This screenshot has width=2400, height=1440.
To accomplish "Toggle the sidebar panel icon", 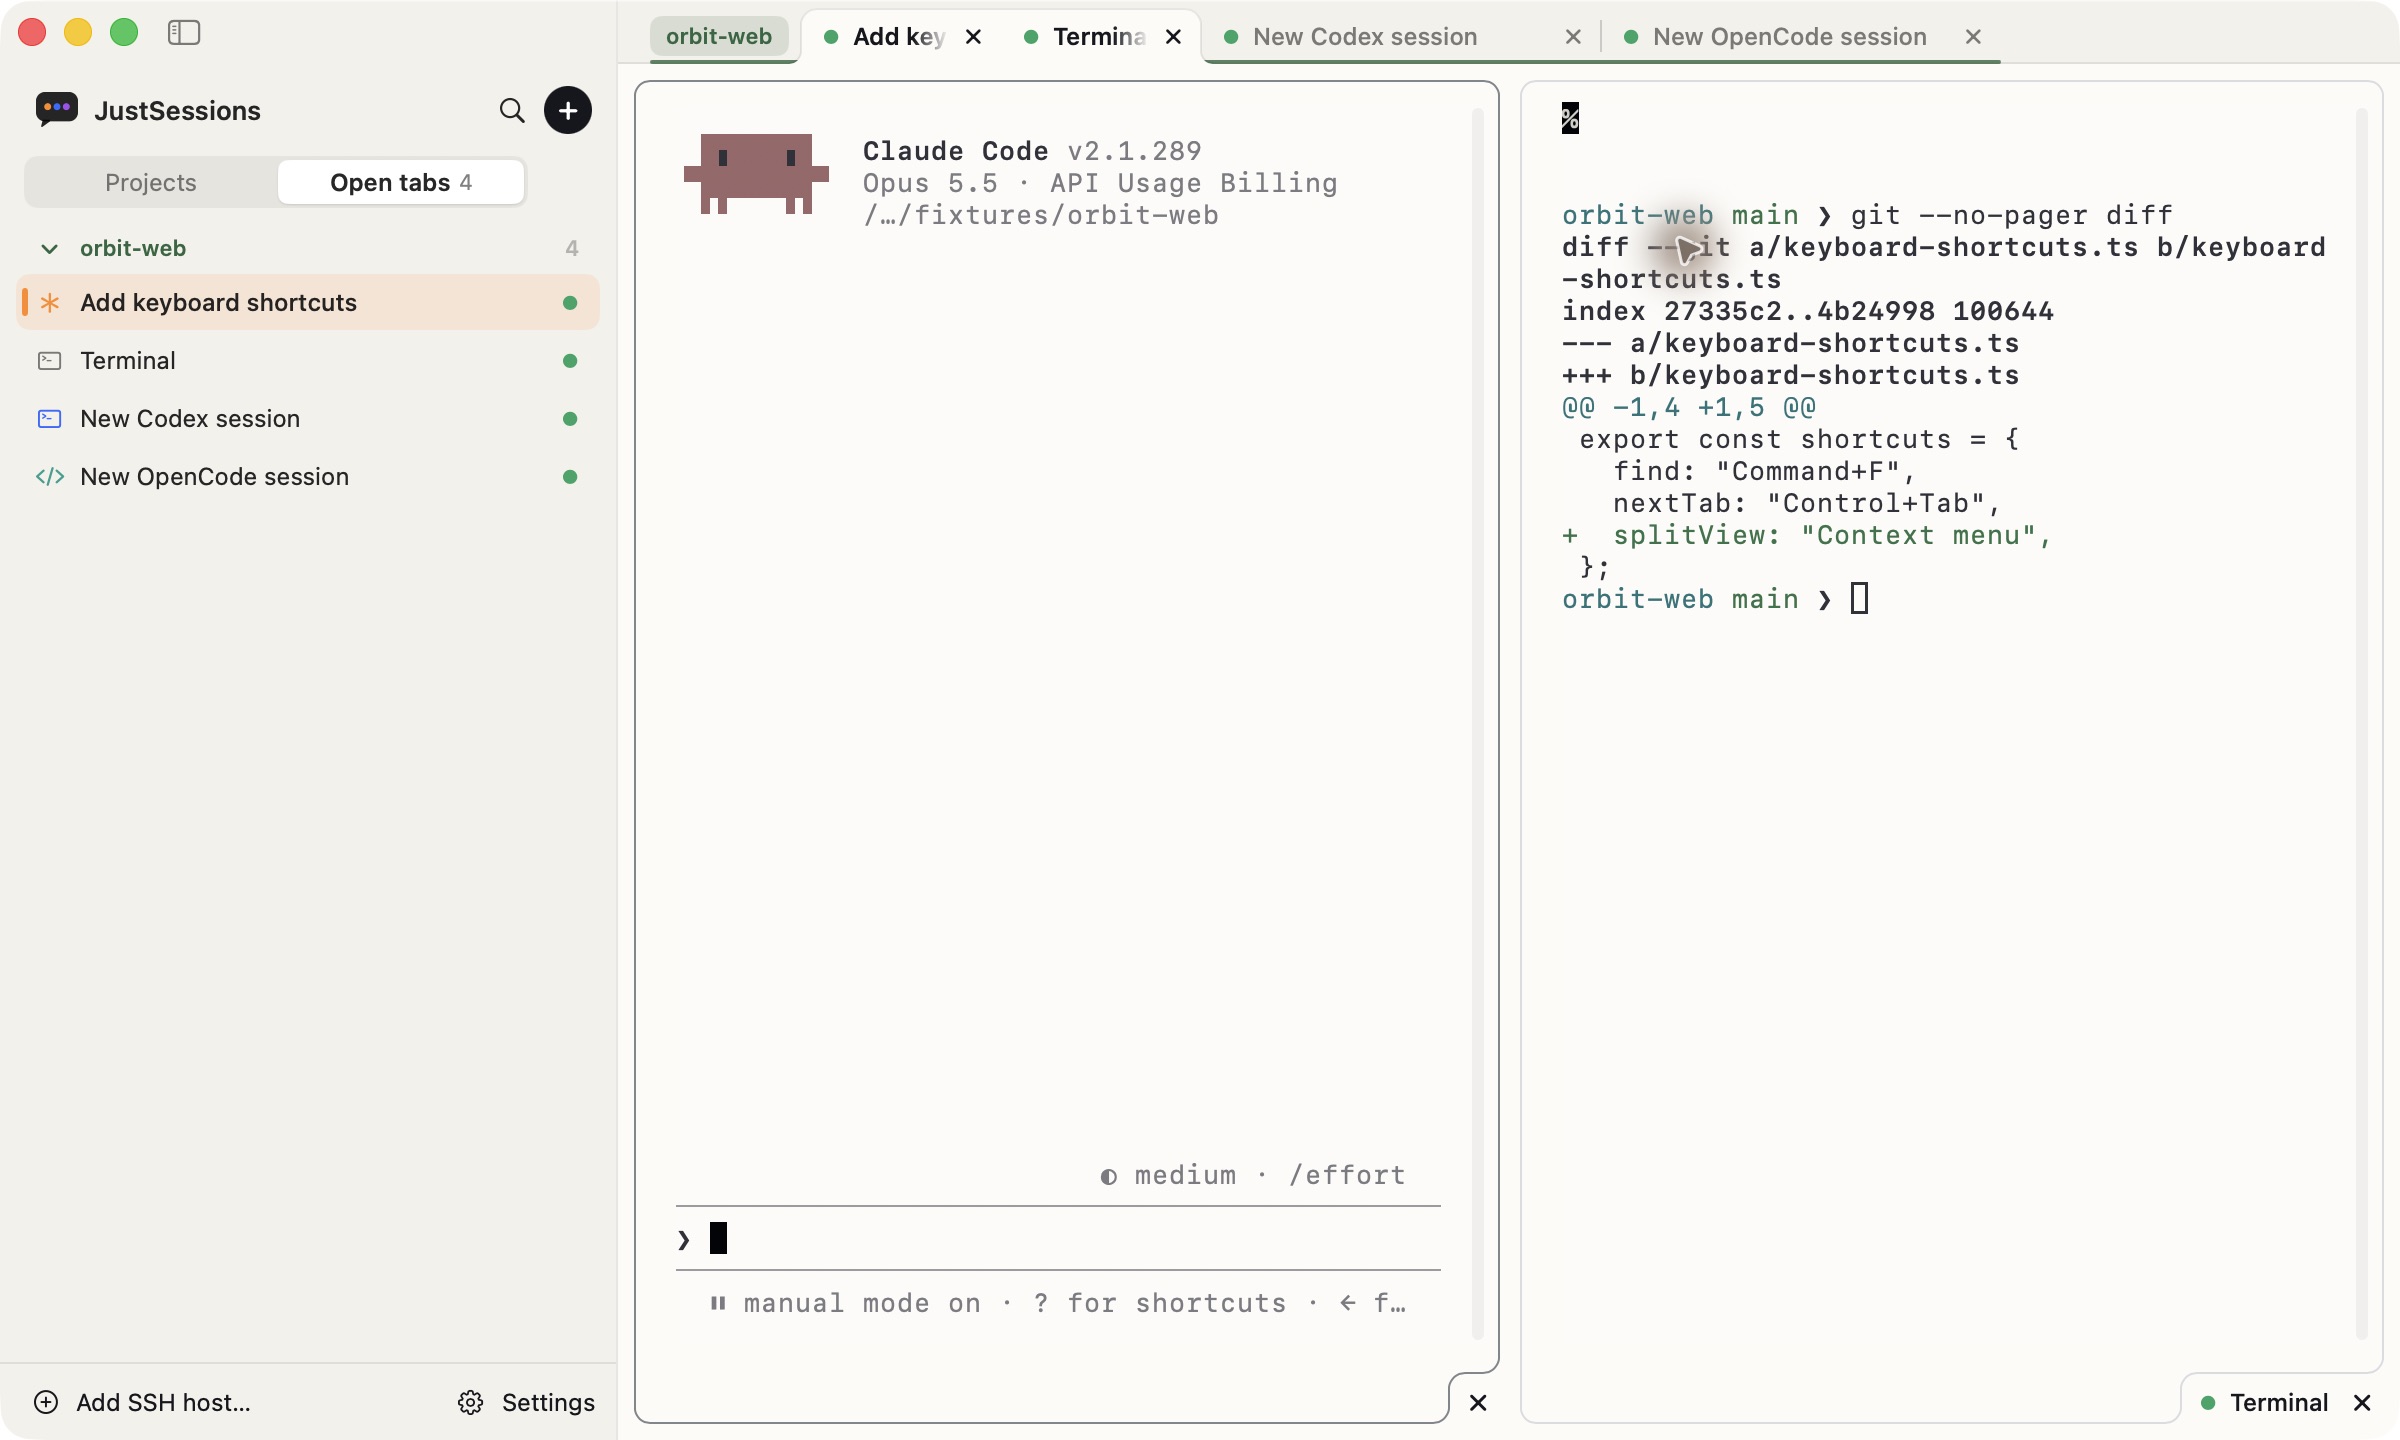I will click(184, 33).
